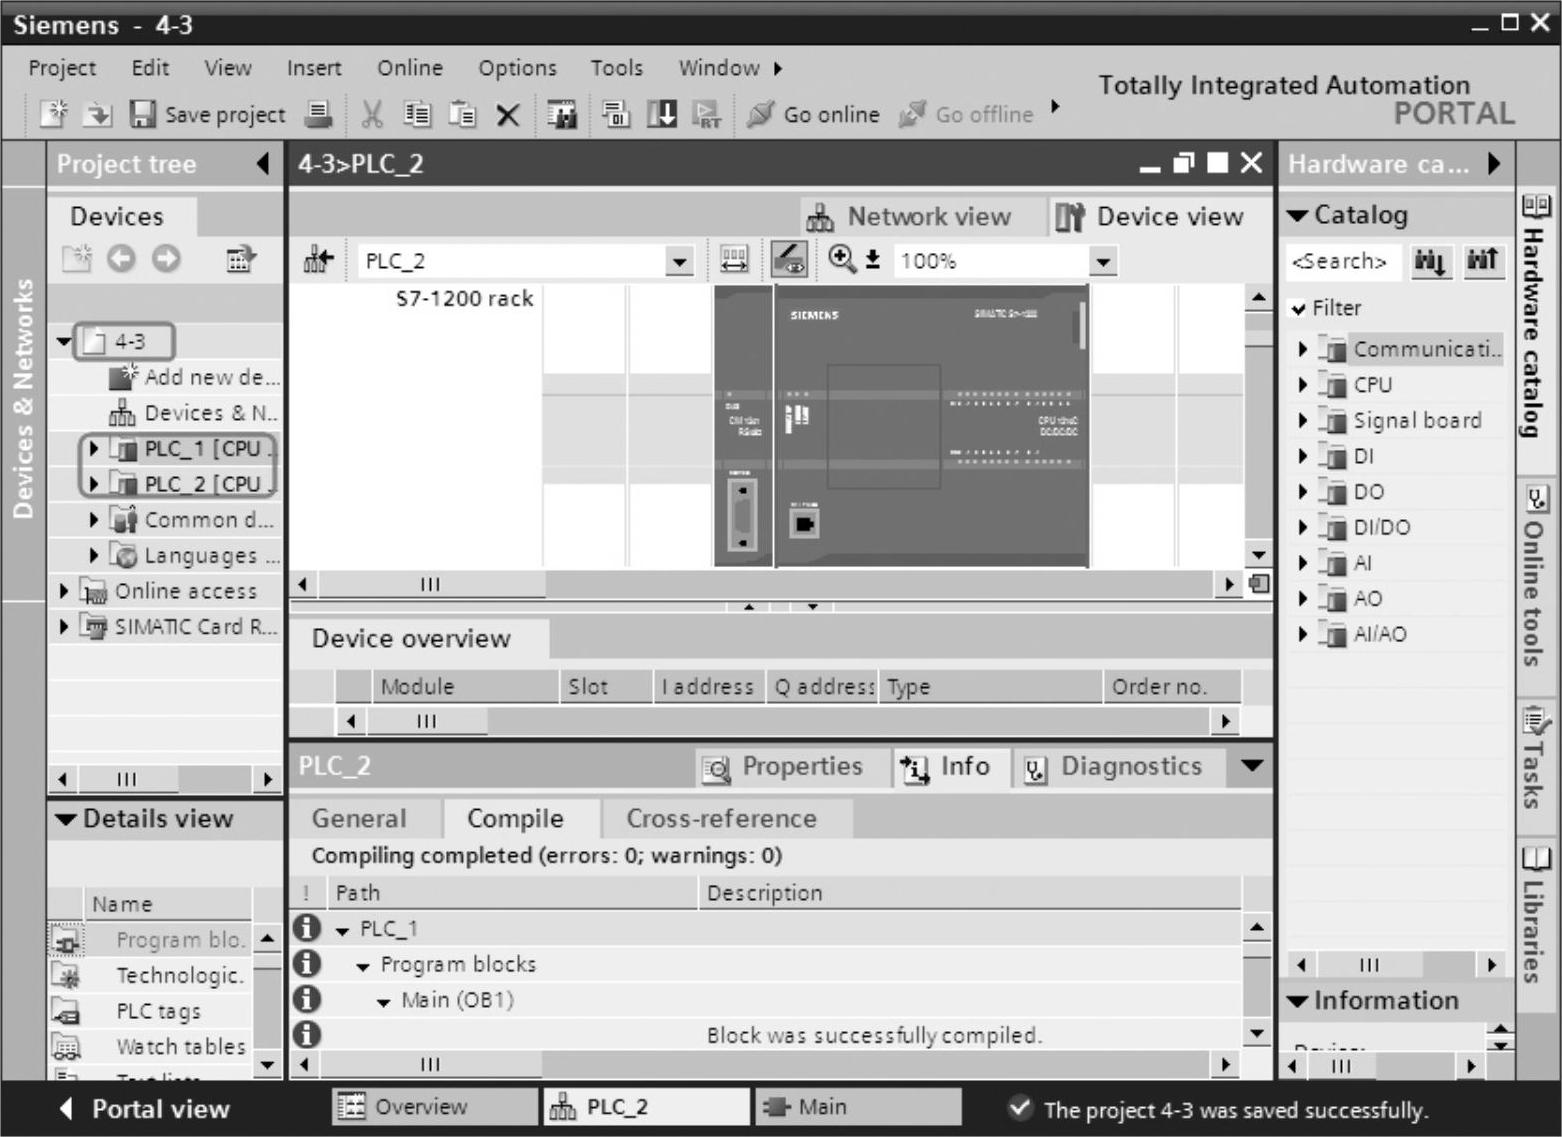
Task: Click the Main editor button in bottom bar
Action: pyautogui.click(x=857, y=1107)
